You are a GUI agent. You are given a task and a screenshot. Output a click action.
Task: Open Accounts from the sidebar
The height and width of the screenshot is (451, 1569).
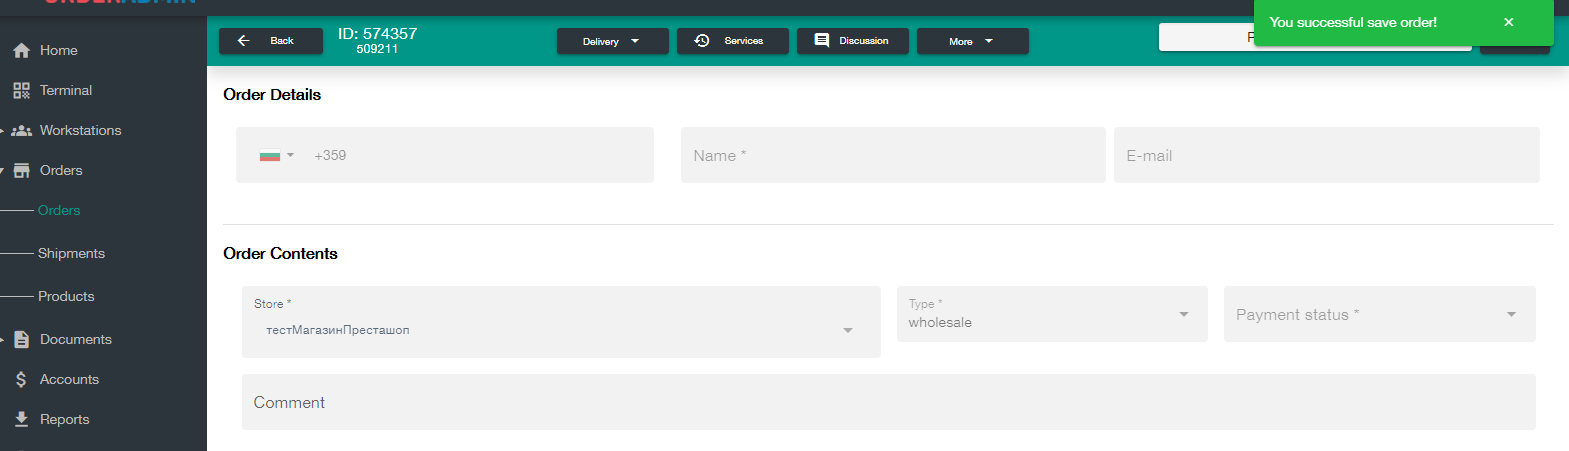tap(69, 380)
